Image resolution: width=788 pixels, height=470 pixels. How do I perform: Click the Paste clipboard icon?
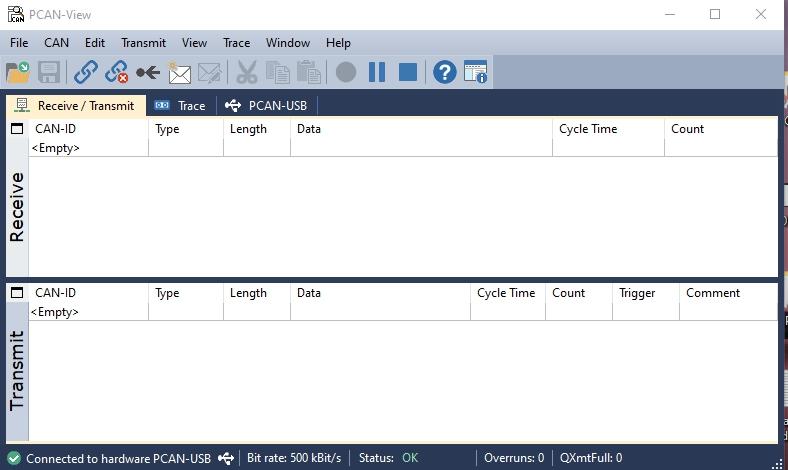tap(309, 72)
